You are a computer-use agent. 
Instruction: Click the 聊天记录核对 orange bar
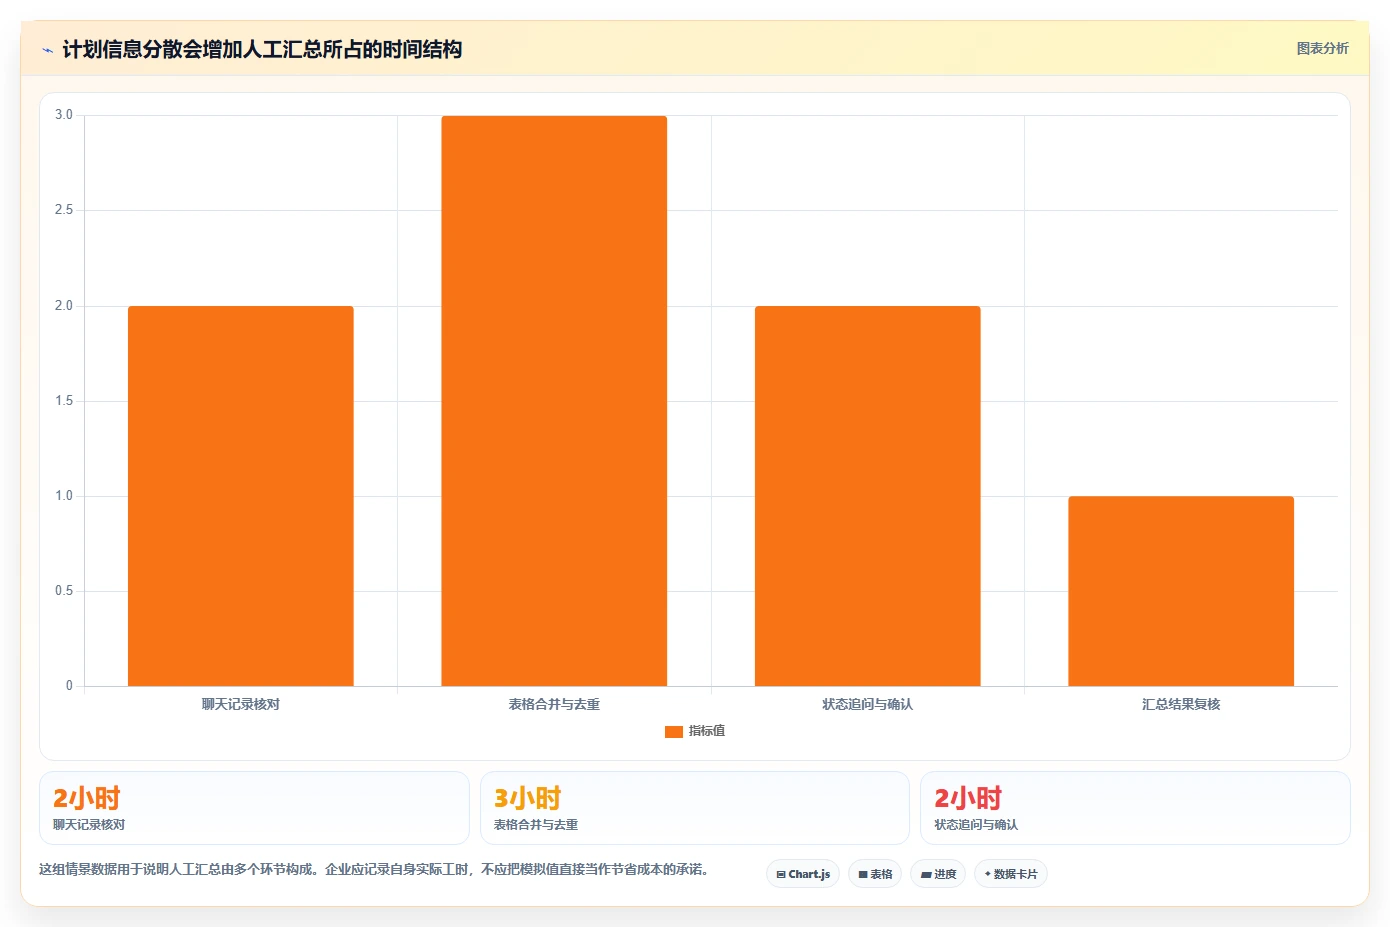pyautogui.click(x=241, y=496)
